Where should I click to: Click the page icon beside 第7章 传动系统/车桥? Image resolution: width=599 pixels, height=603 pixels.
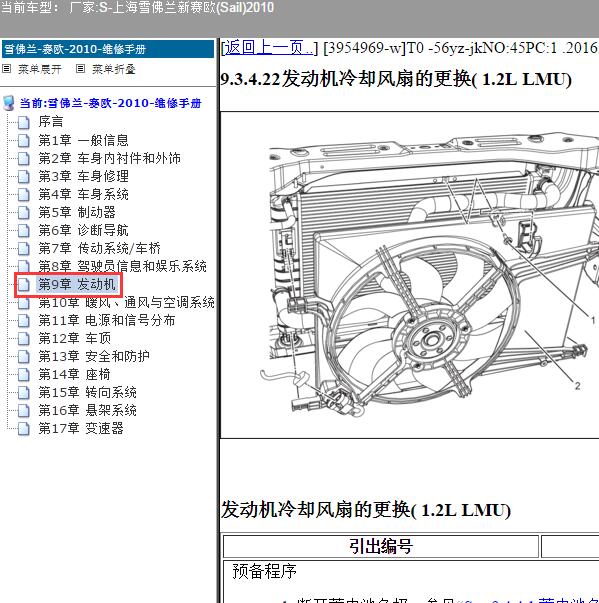click(24, 248)
